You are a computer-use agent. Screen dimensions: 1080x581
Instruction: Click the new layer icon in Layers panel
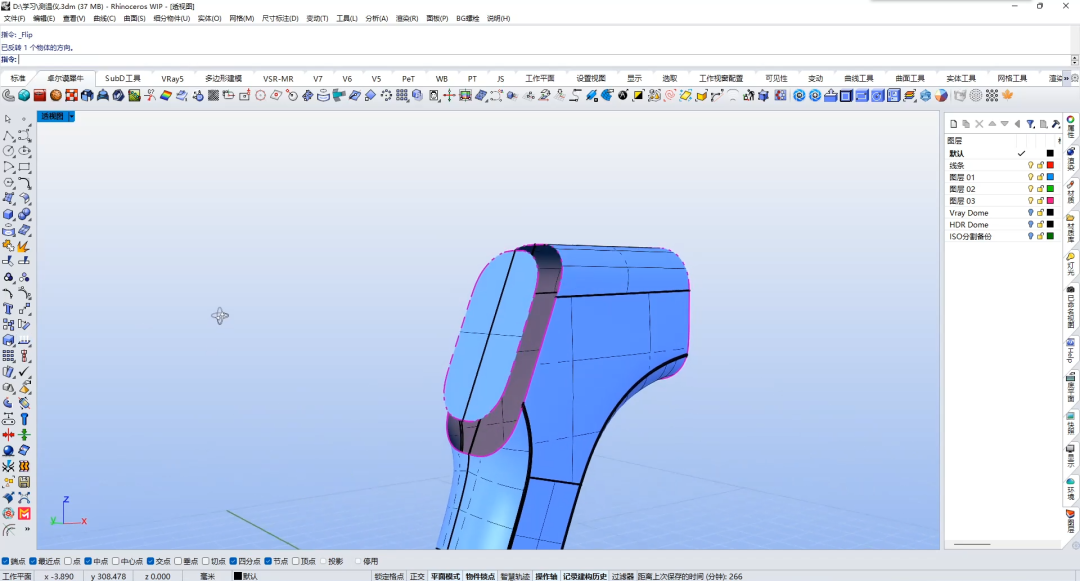pos(953,124)
